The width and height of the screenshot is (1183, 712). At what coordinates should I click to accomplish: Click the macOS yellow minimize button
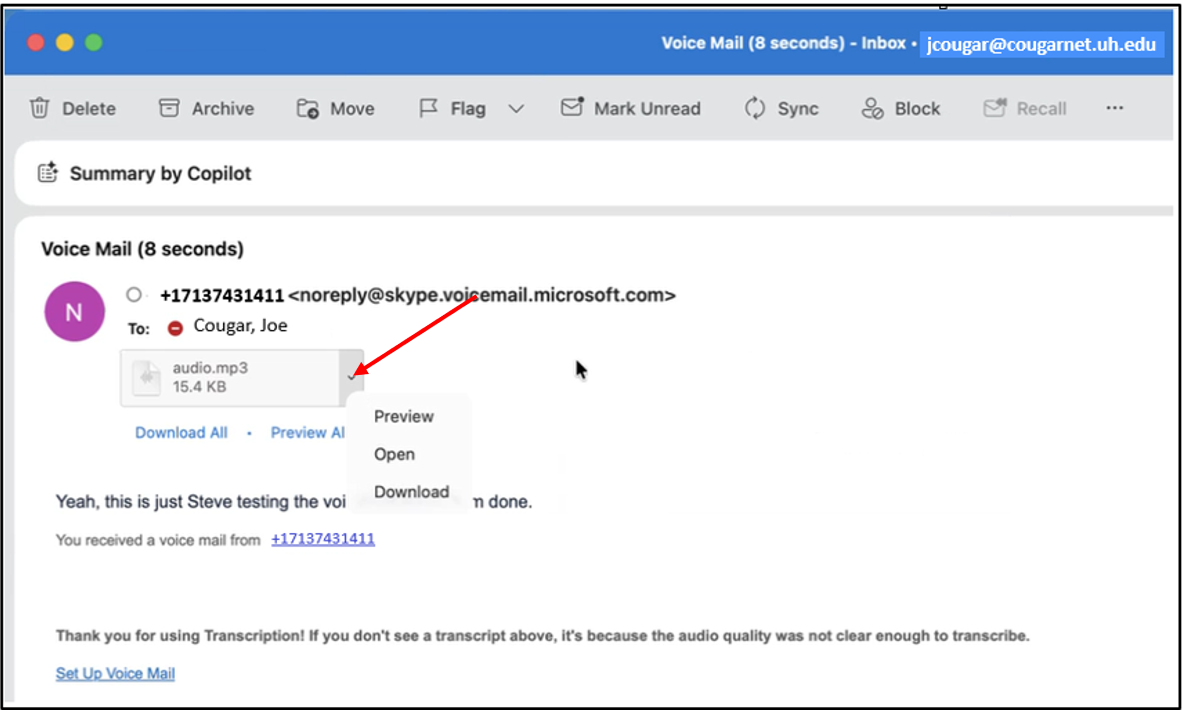pyautogui.click(x=65, y=42)
